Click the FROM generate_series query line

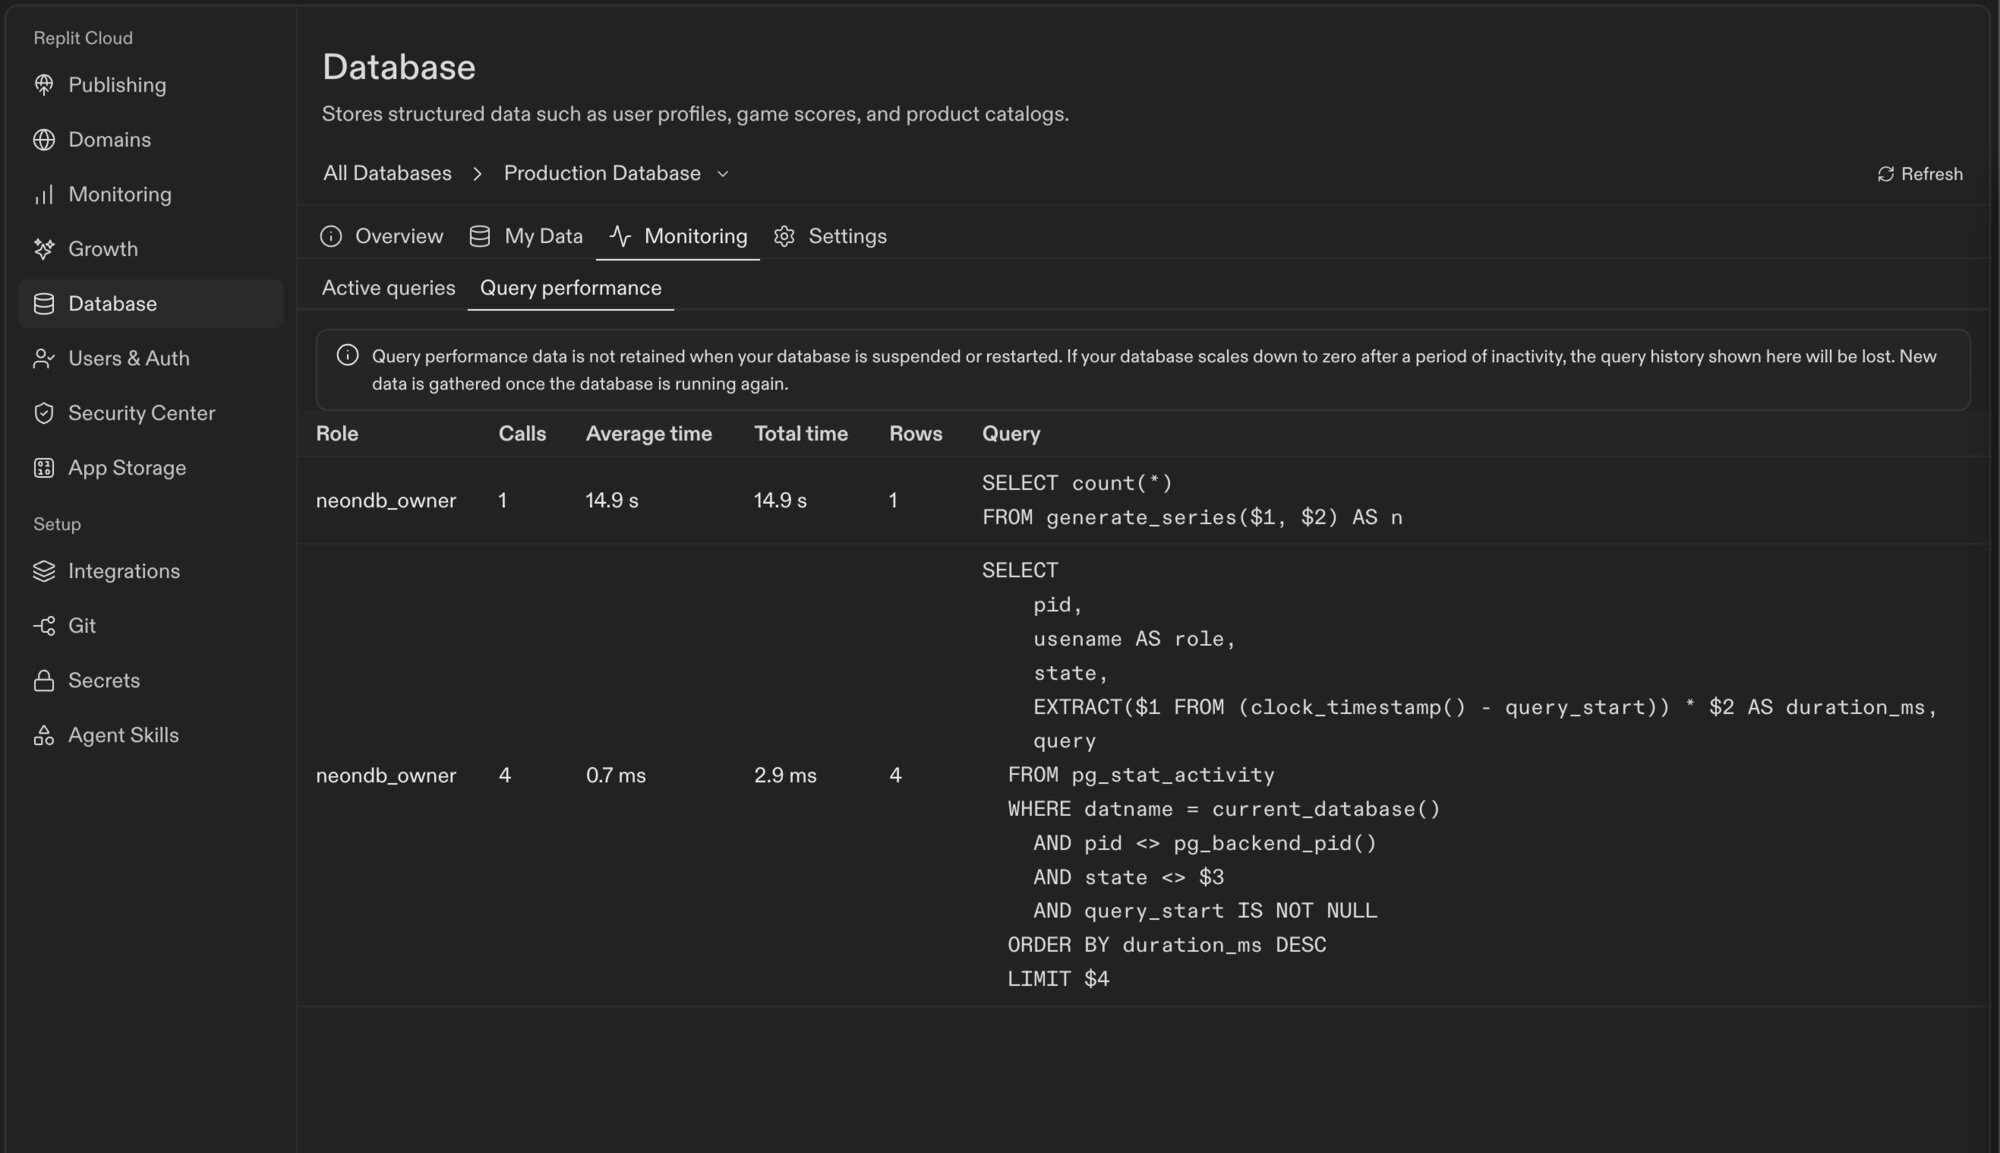point(1192,517)
